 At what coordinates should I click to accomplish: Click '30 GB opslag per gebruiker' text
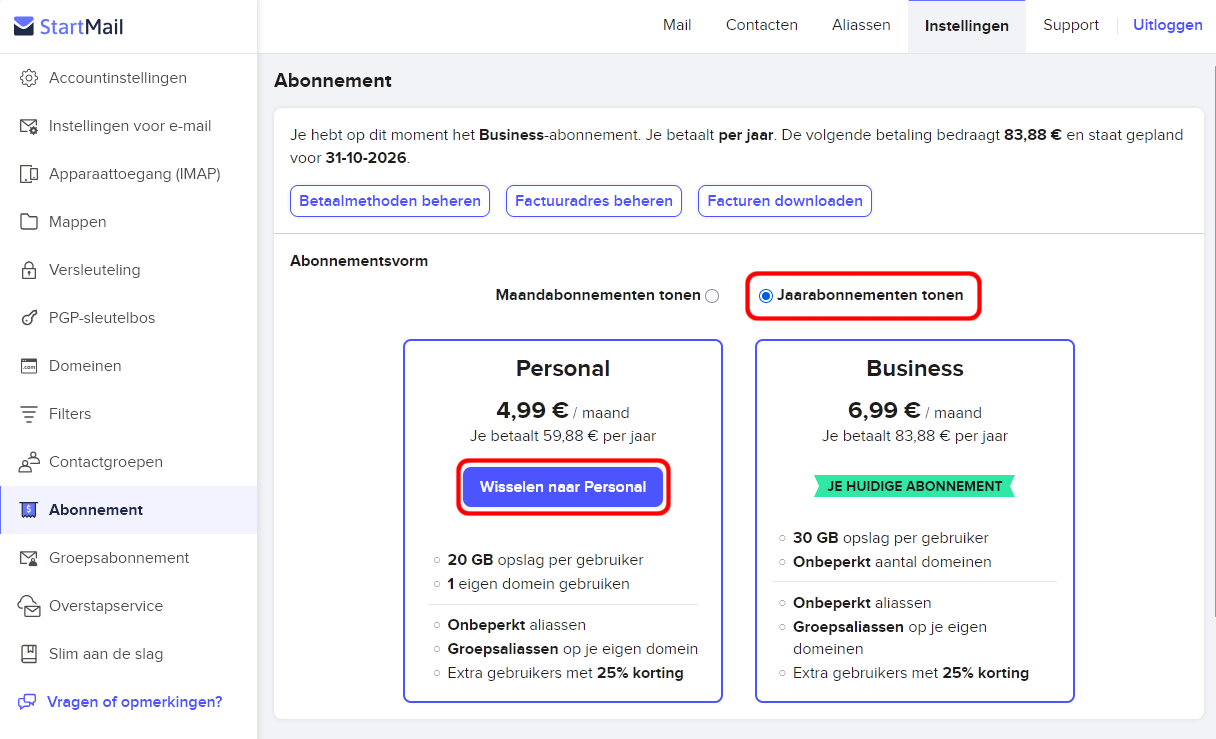tap(891, 538)
